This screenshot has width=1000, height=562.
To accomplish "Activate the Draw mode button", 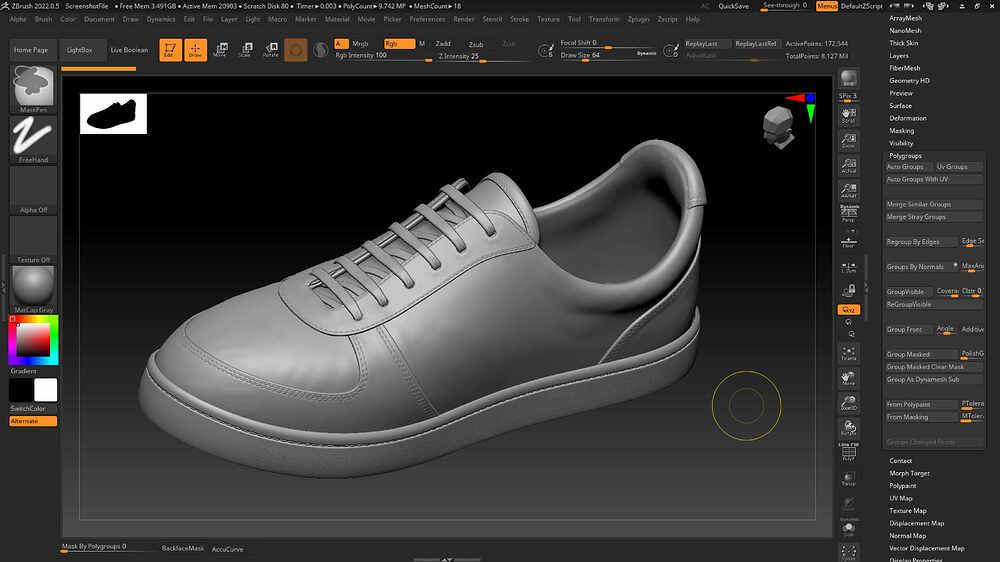I will coord(195,50).
